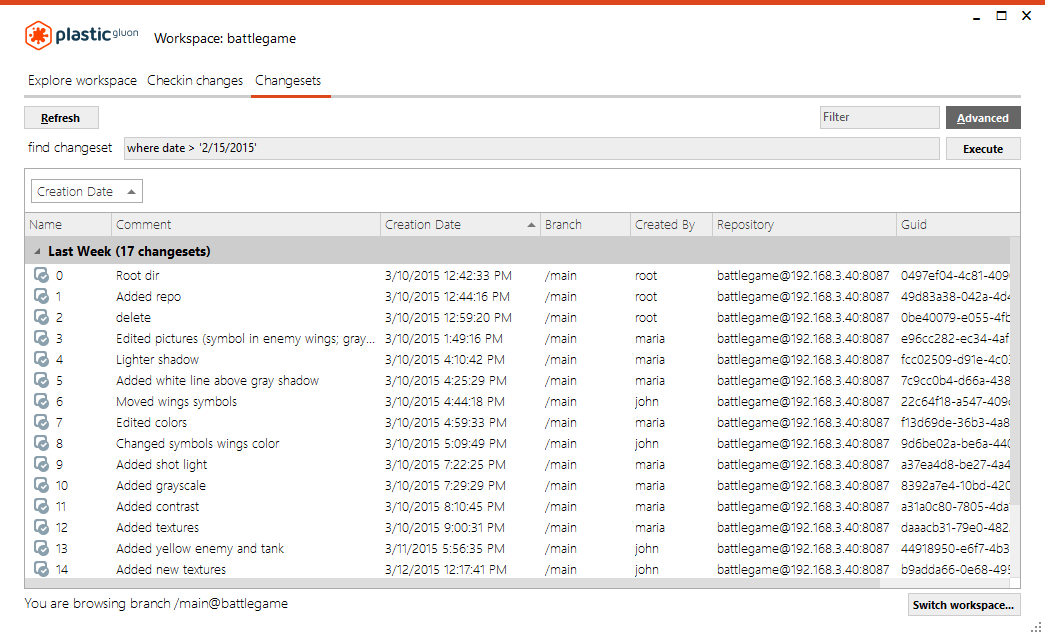Image resolution: width=1045 pixels, height=636 pixels.
Task: Sort by the Name column header
Action: point(68,225)
